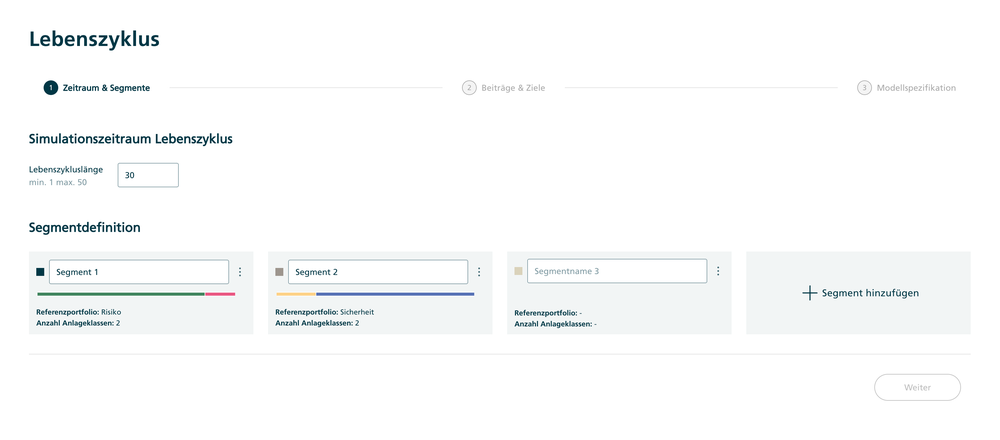This screenshot has height=440, width=1000.
Task: Select the gray Segment 2 color swatch
Action: pos(280,272)
